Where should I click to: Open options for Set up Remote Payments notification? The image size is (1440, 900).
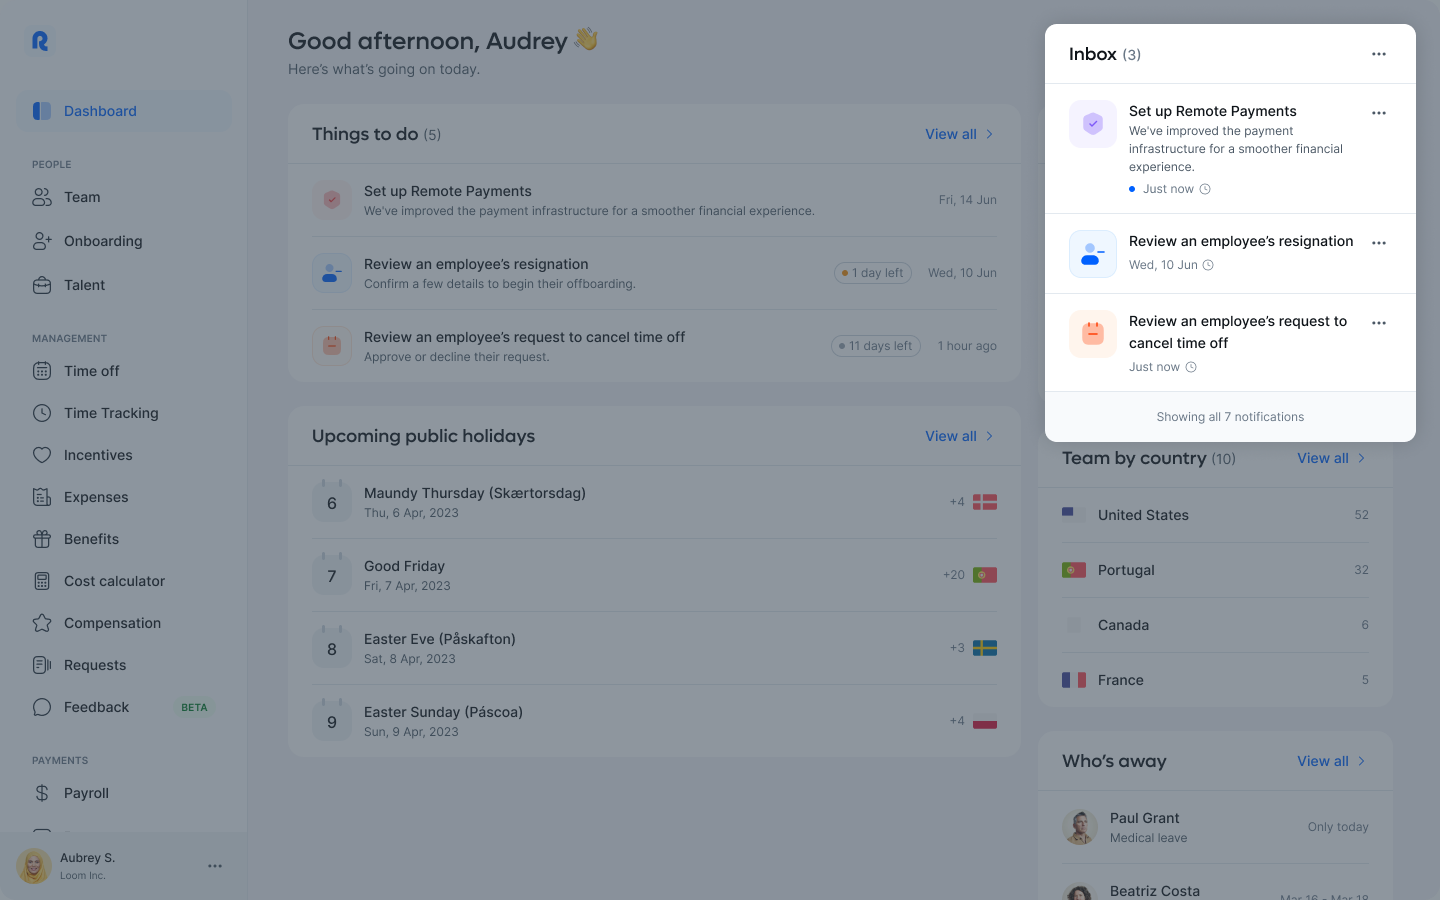pyautogui.click(x=1379, y=113)
